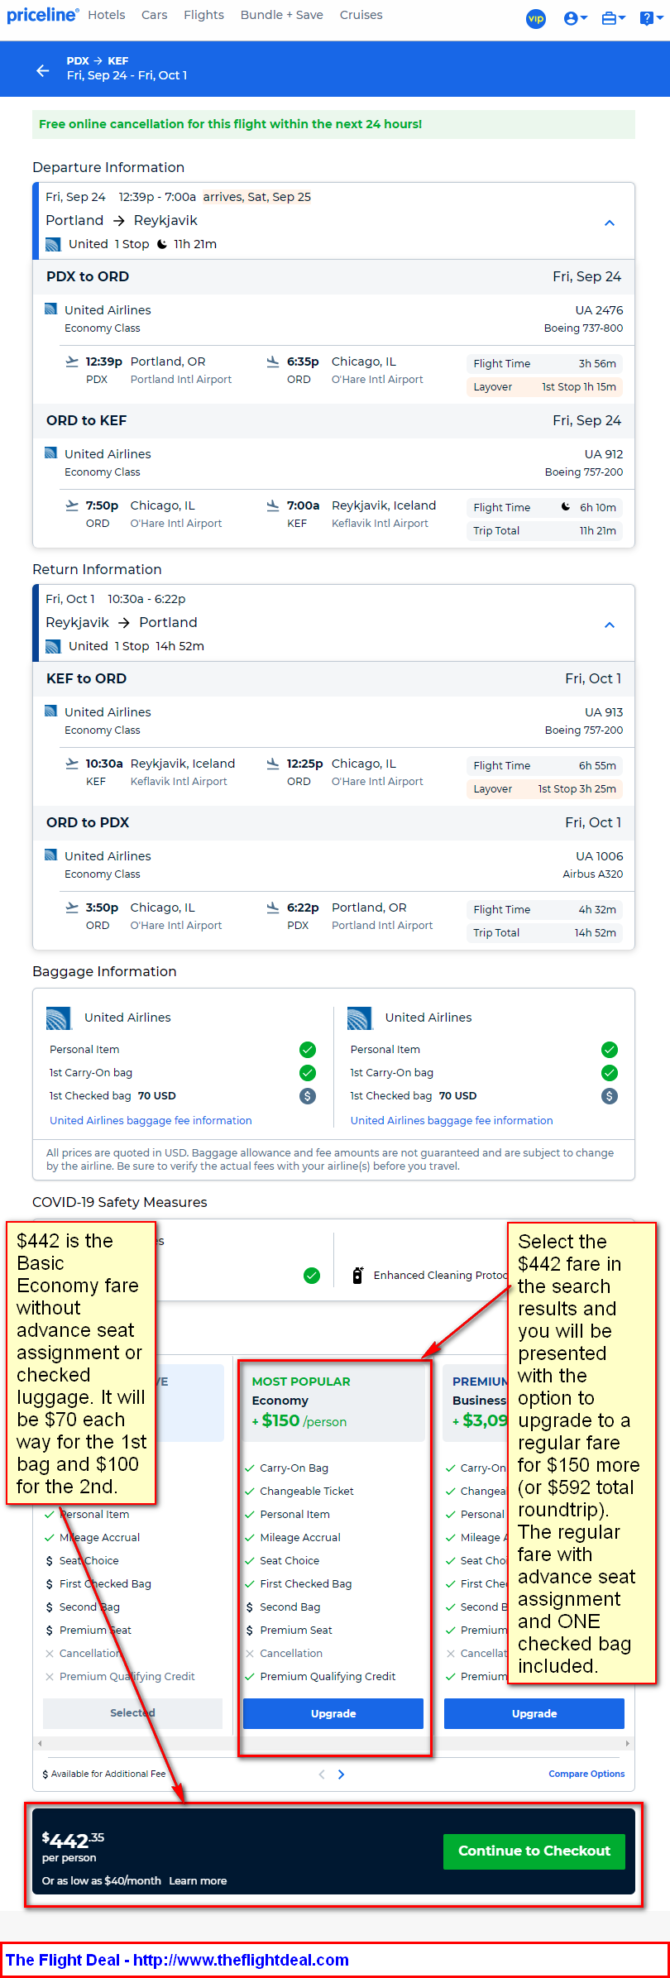
Task: Click takeoff icon next to 7:50p
Action: click(x=72, y=505)
